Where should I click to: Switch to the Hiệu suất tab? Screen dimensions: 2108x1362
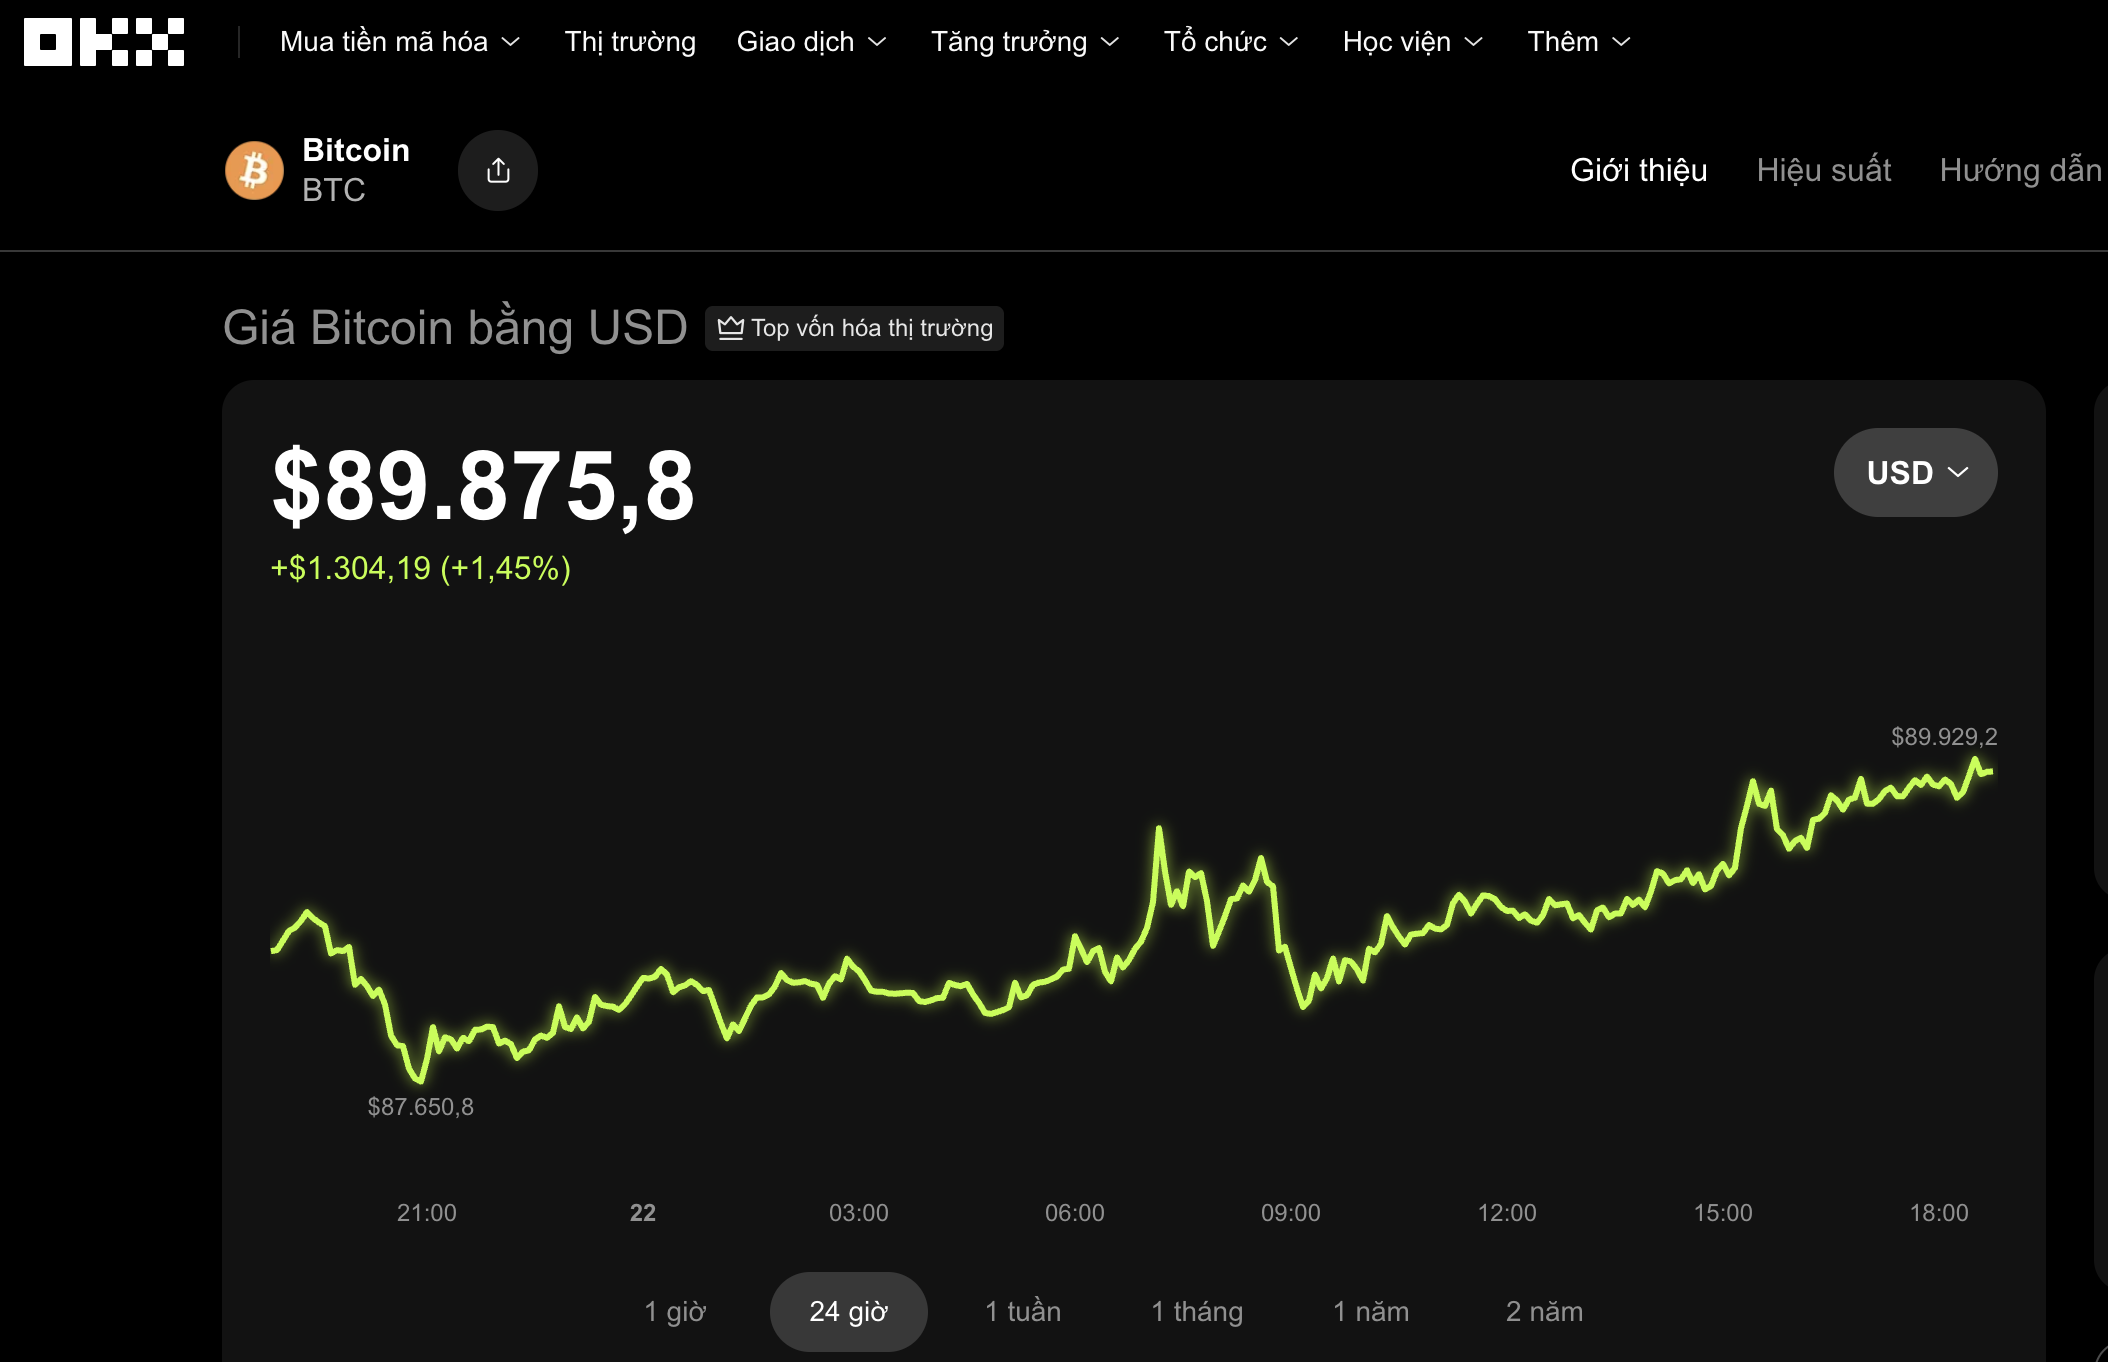pos(1824,170)
